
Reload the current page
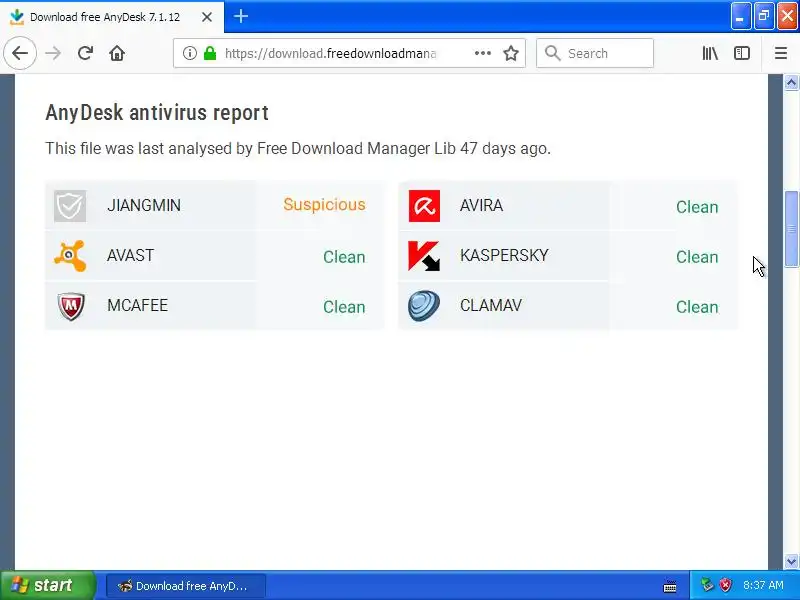pos(85,53)
